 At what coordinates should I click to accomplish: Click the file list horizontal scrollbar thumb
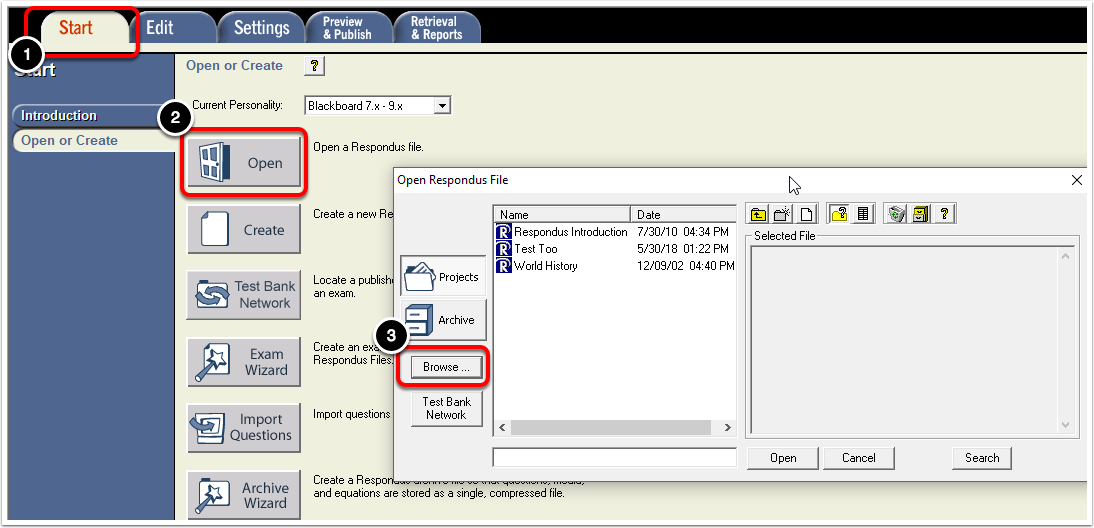coord(610,427)
